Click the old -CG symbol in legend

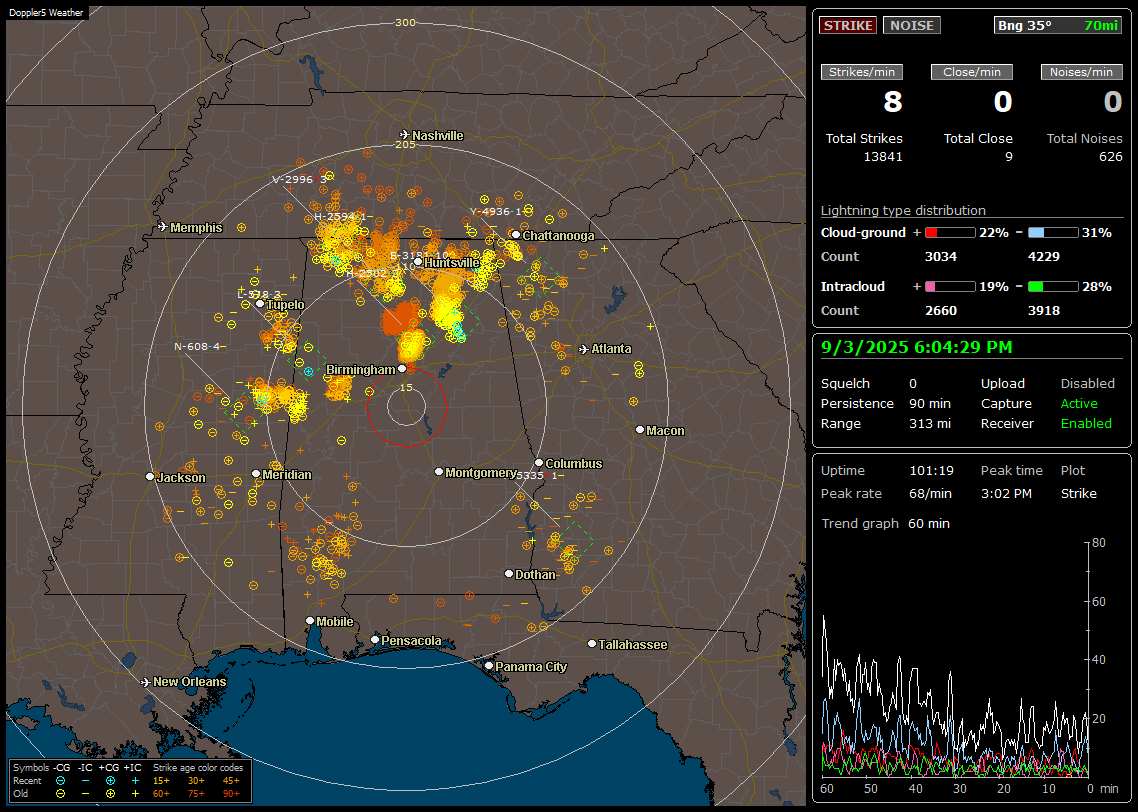coord(61,794)
